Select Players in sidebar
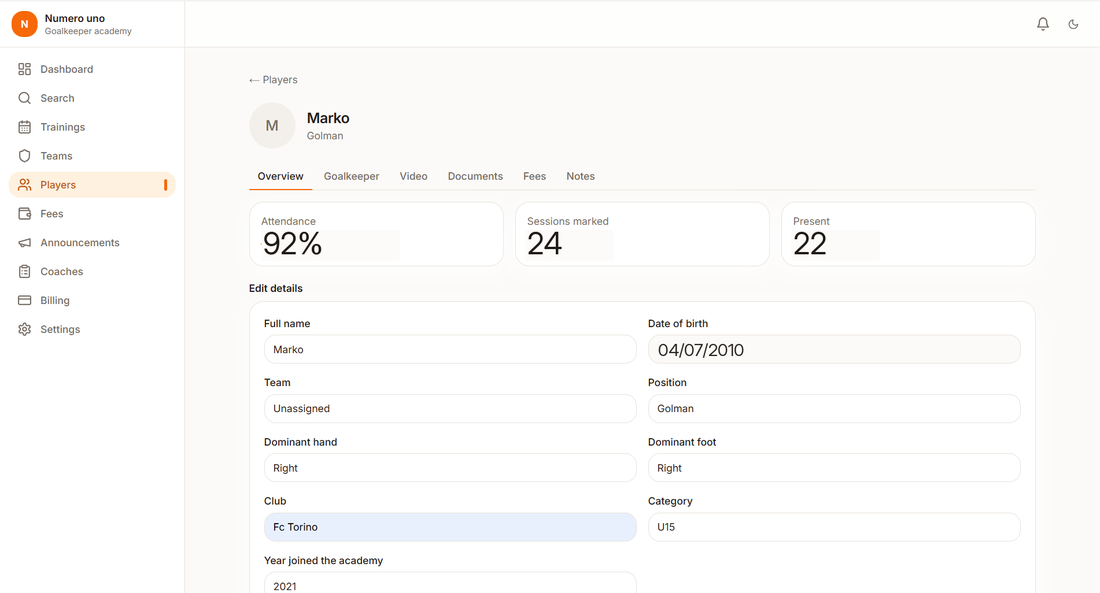This screenshot has width=1100, height=593. [92, 185]
